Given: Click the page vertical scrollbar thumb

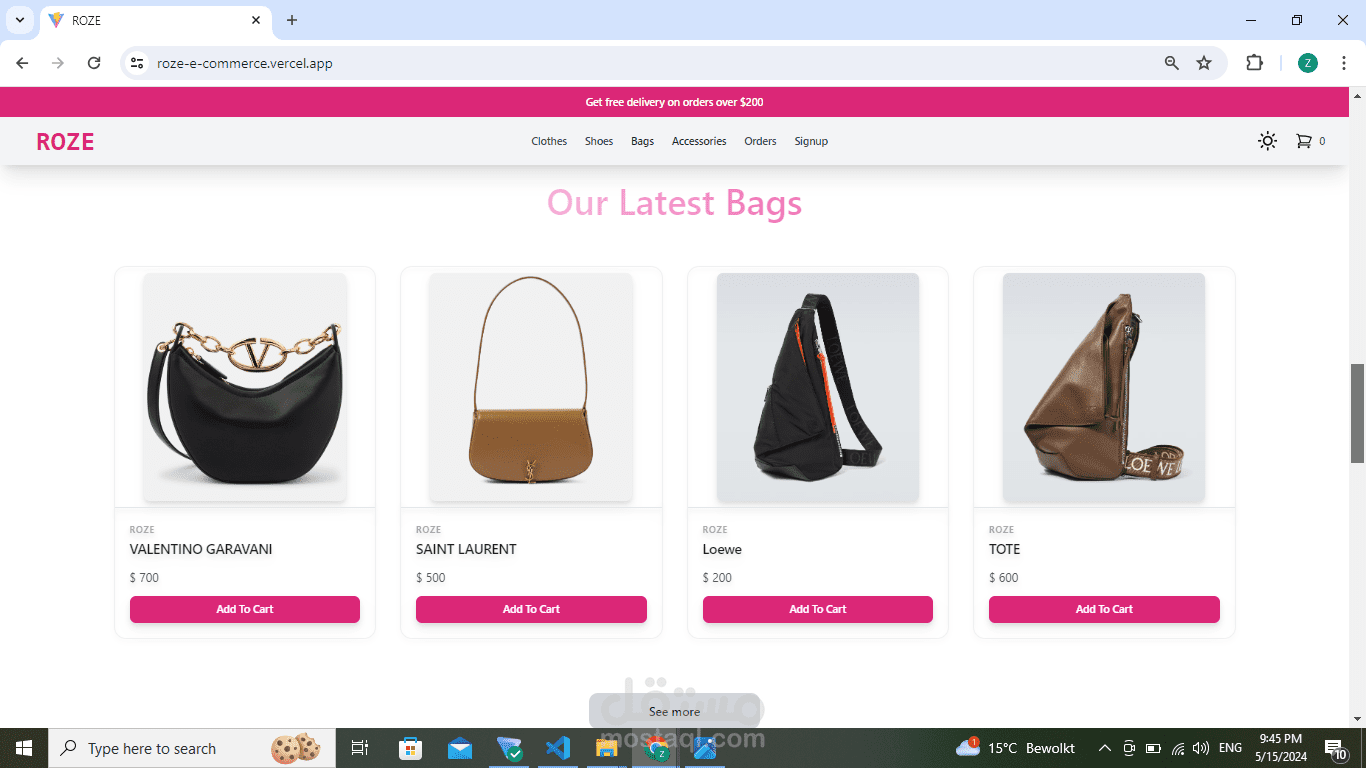Looking at the screenshot, I should (x=1357, y=414).
